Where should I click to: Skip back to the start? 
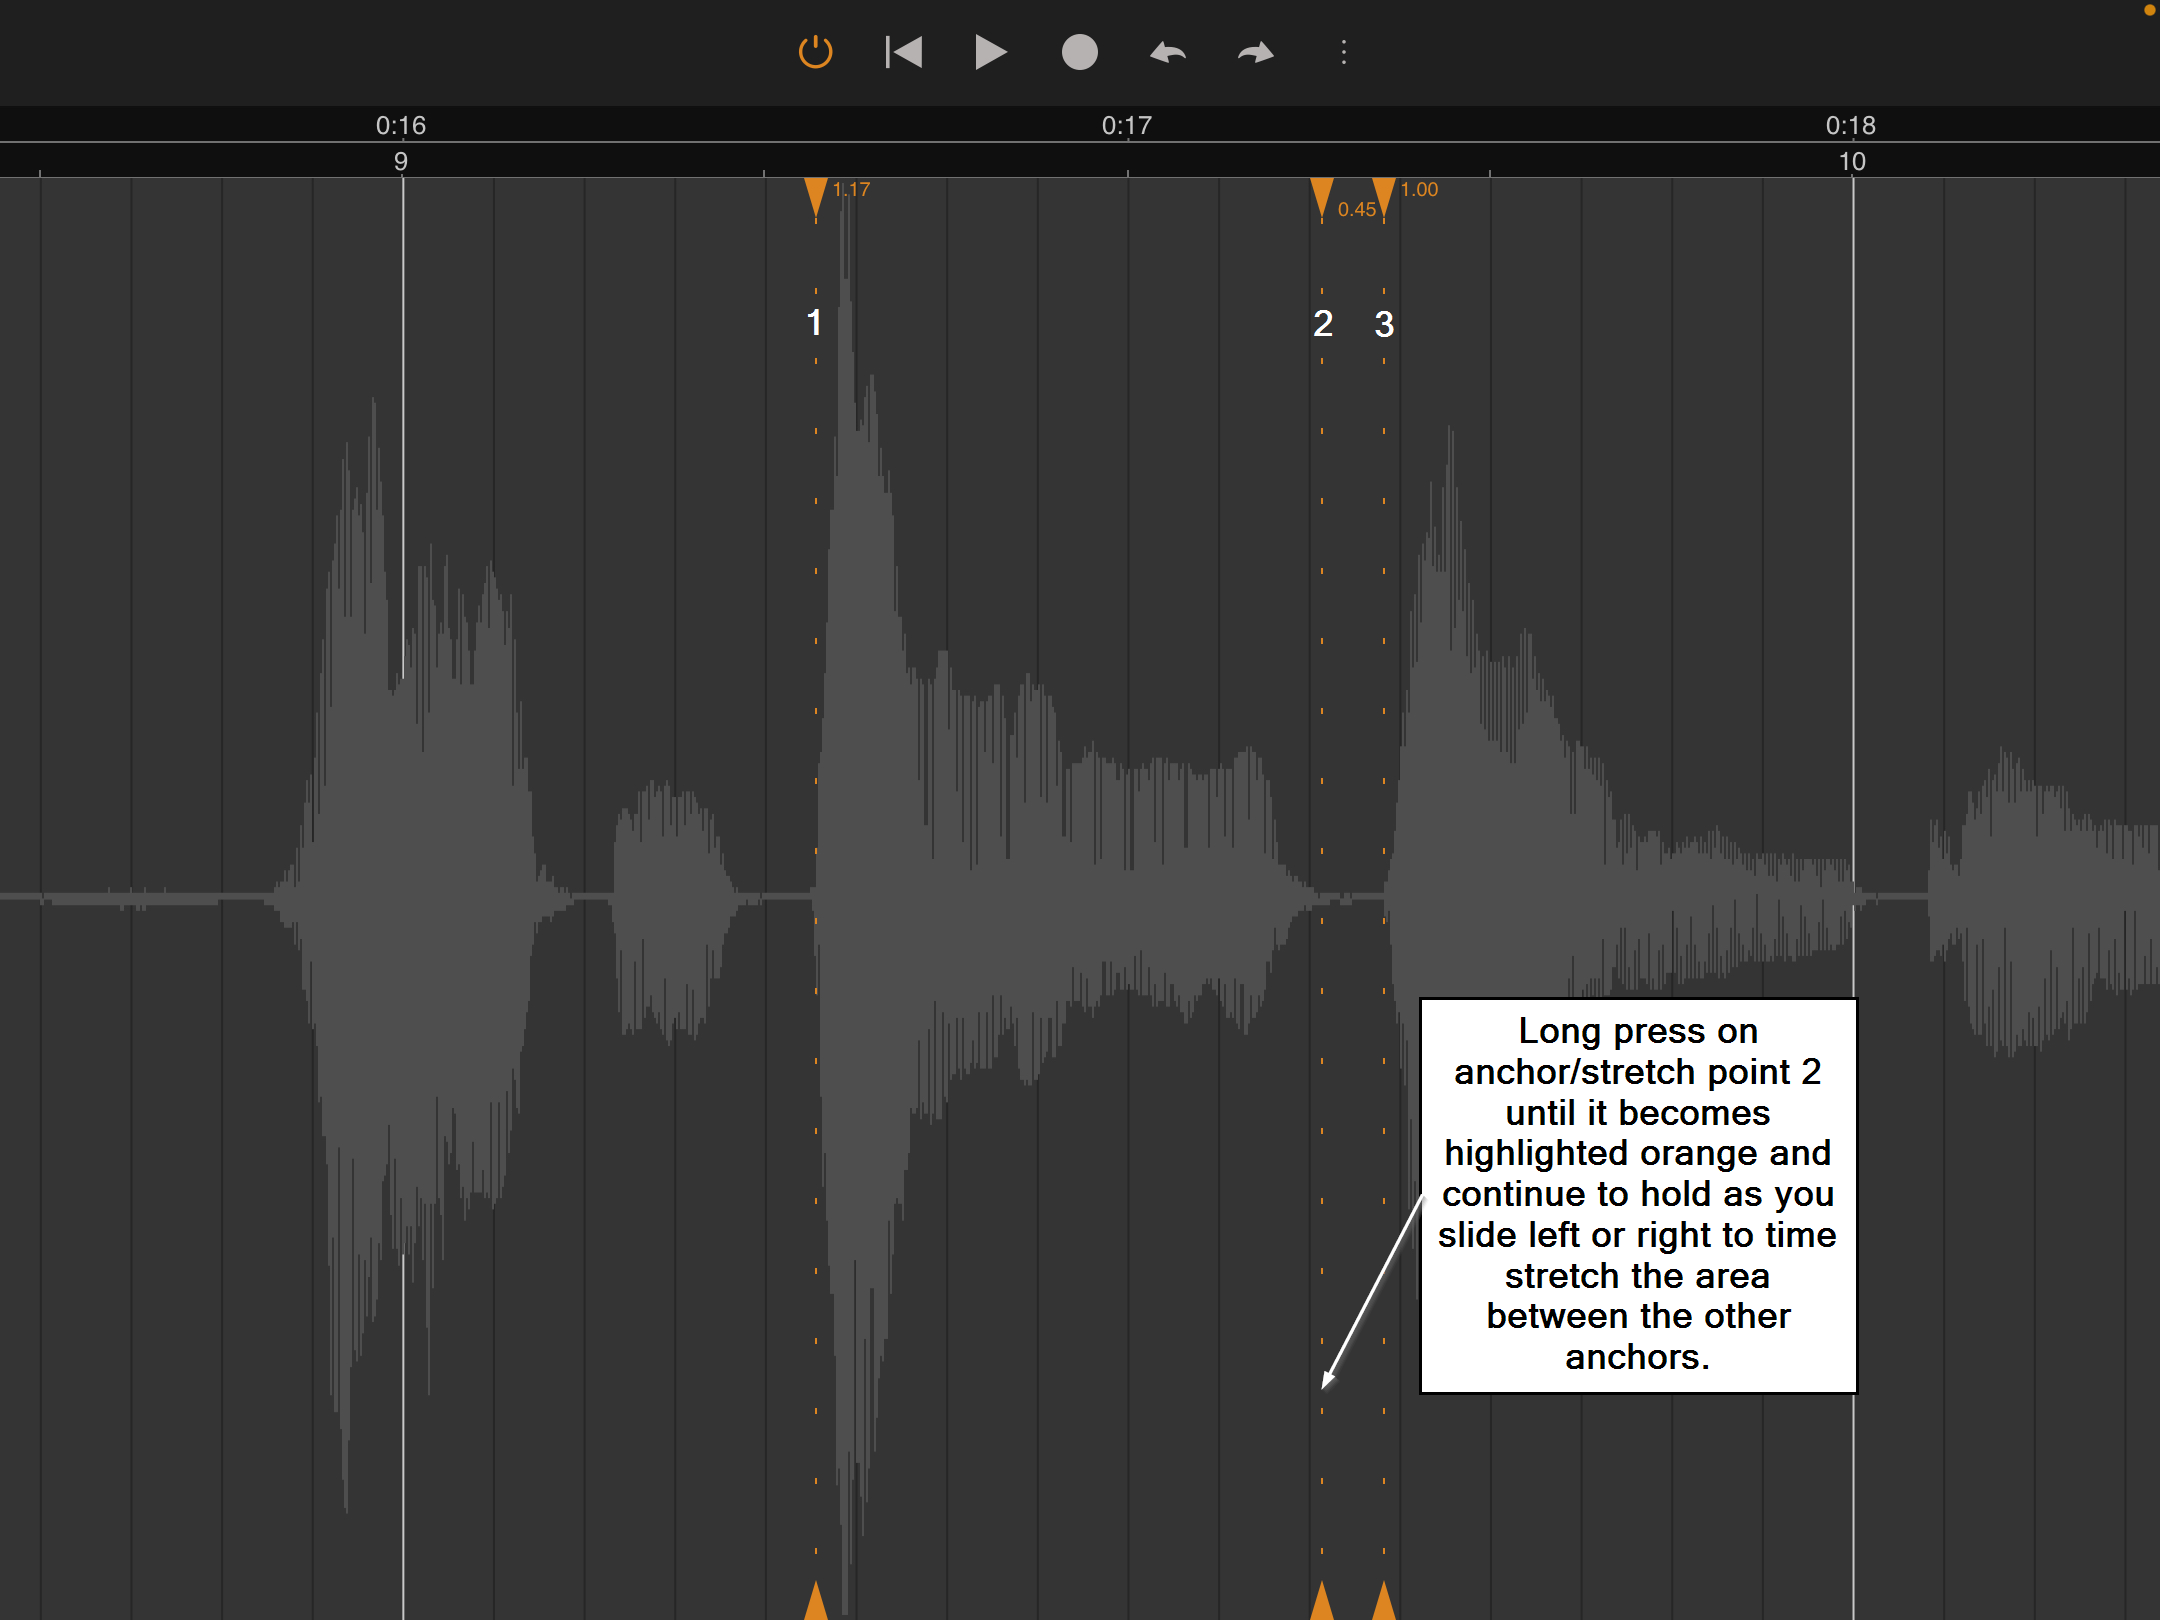pyautogui.click(x=903, y=52)
